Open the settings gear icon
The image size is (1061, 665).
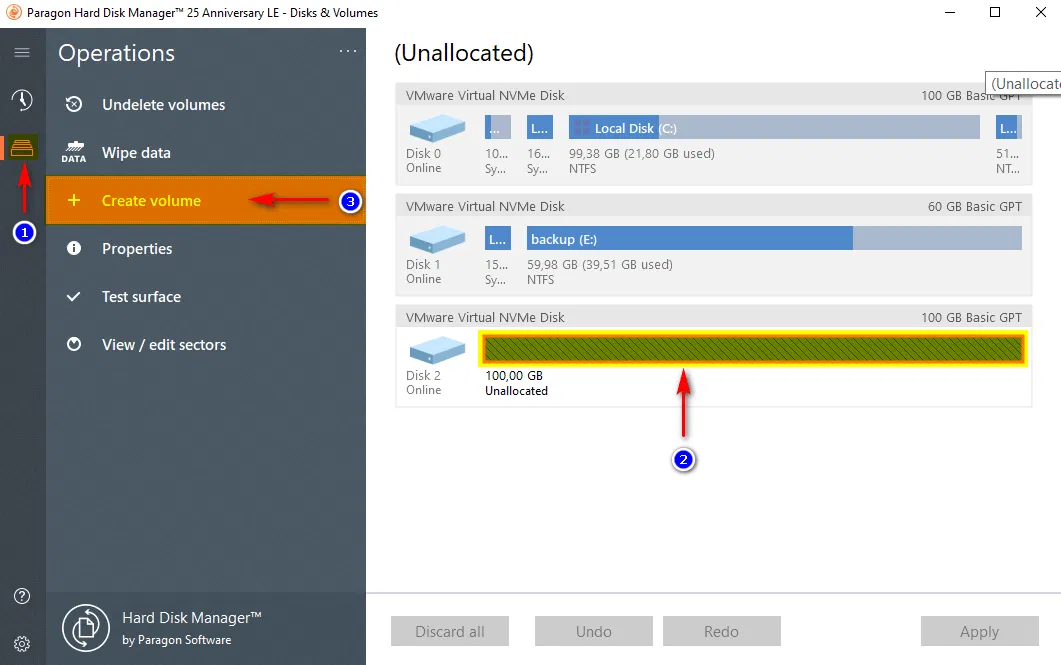pos(22,644)
